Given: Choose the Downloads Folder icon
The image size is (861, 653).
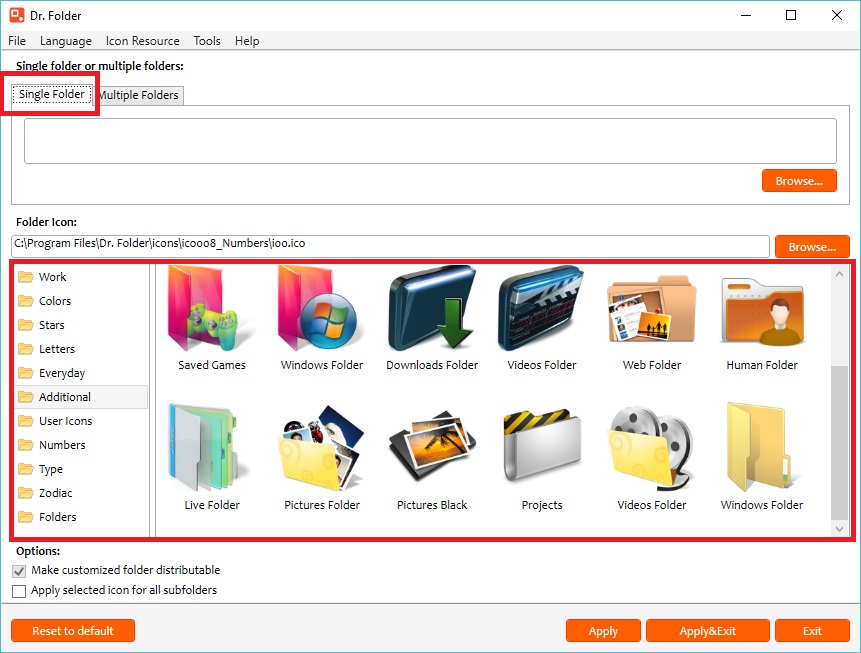Looking at the screenshot, I should tap(430, 310).
